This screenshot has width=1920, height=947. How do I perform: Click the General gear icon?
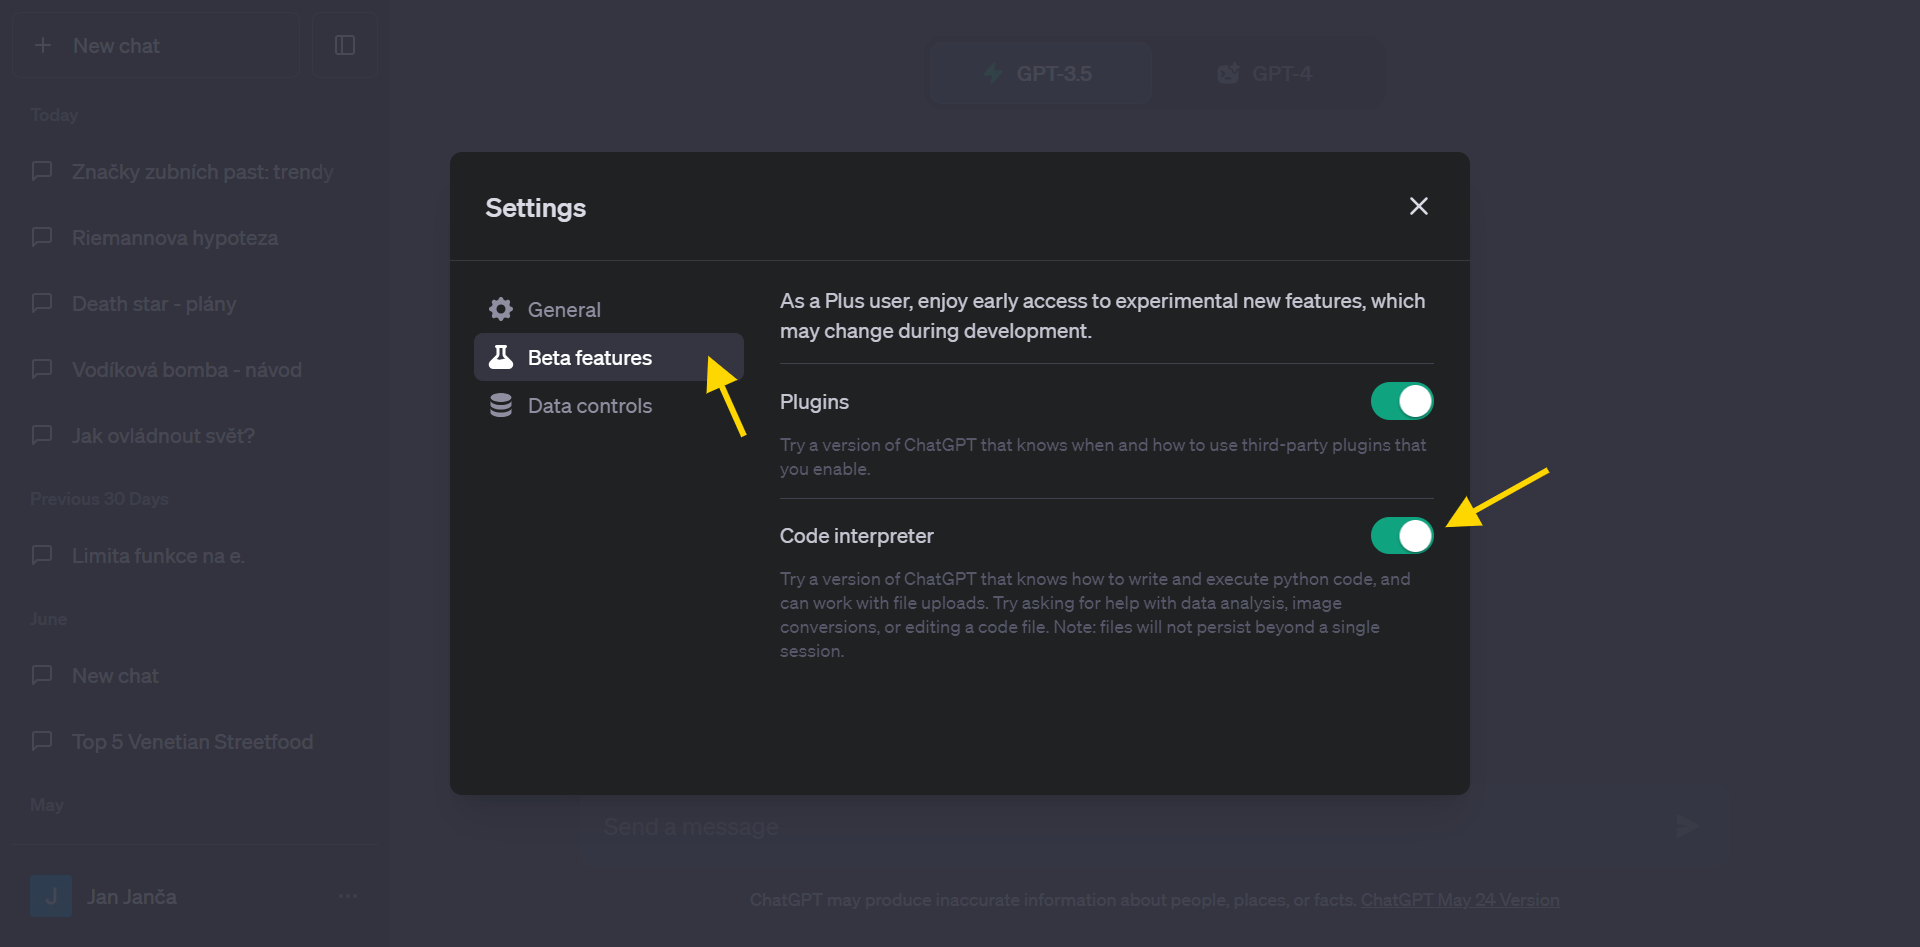pyautogui.click(x=501, y=309)
